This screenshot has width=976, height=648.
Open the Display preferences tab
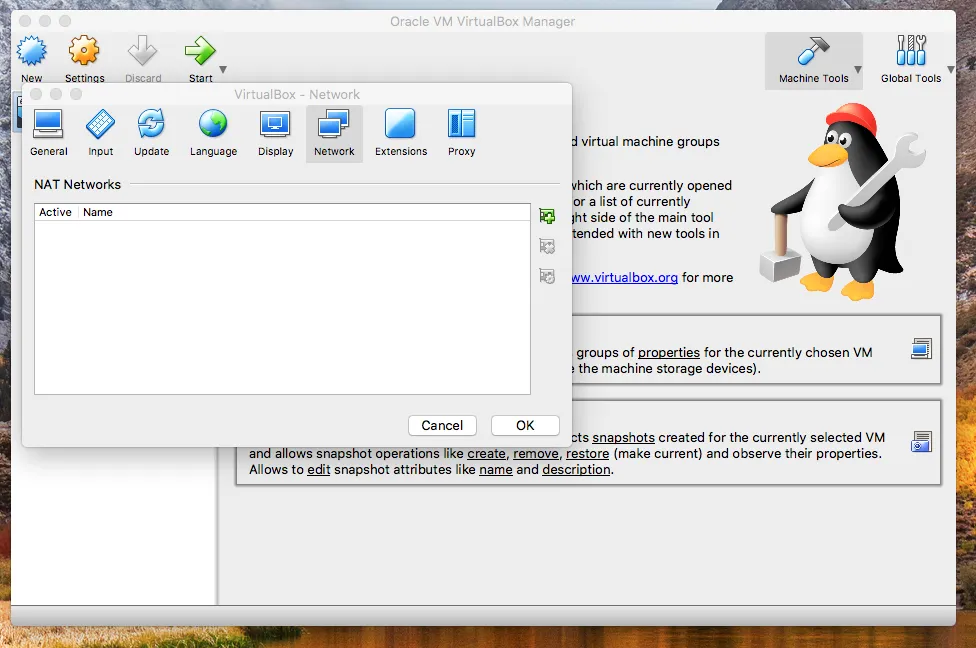[x=275, y=133]
